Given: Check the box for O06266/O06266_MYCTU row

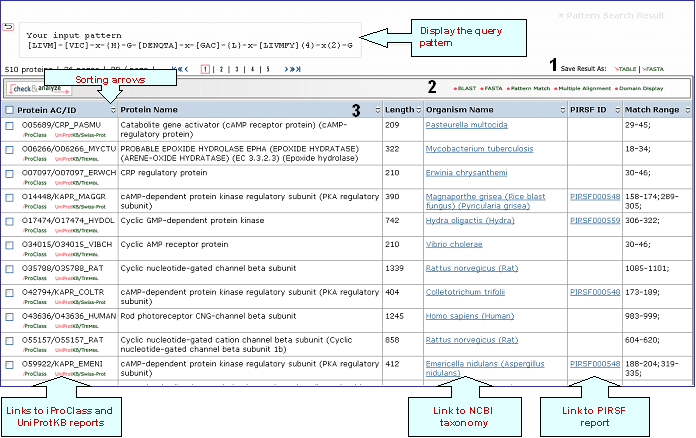Looking at the screenshot, I should (9, 148).
